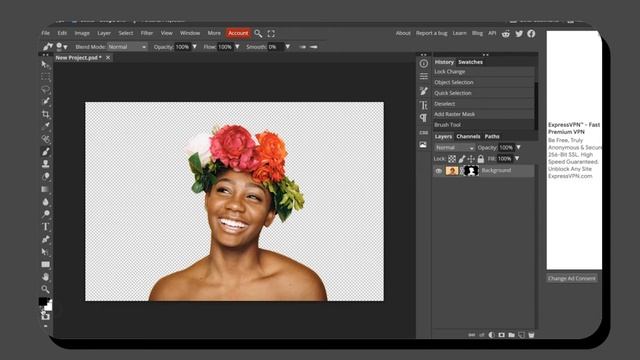The height and width of the screenshot is (360, 640).
Task: Toggle the Quick Mask mode button
Action: 45,316
